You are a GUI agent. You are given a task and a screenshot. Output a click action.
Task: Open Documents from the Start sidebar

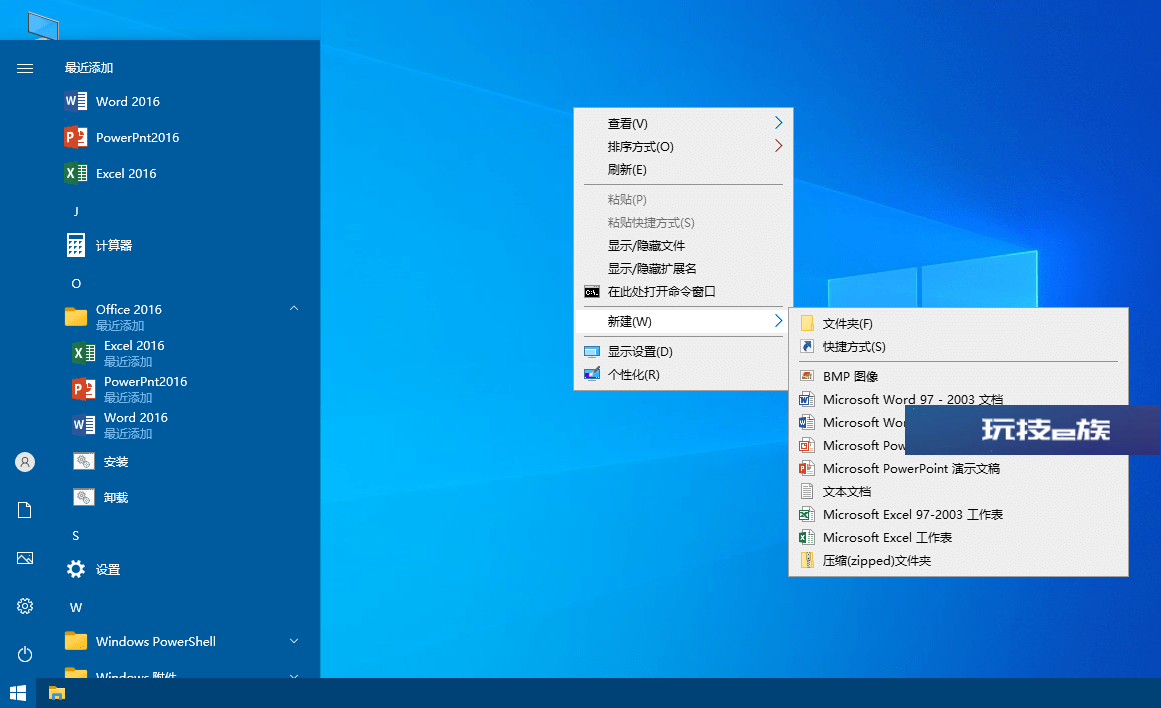coord(24,510)
